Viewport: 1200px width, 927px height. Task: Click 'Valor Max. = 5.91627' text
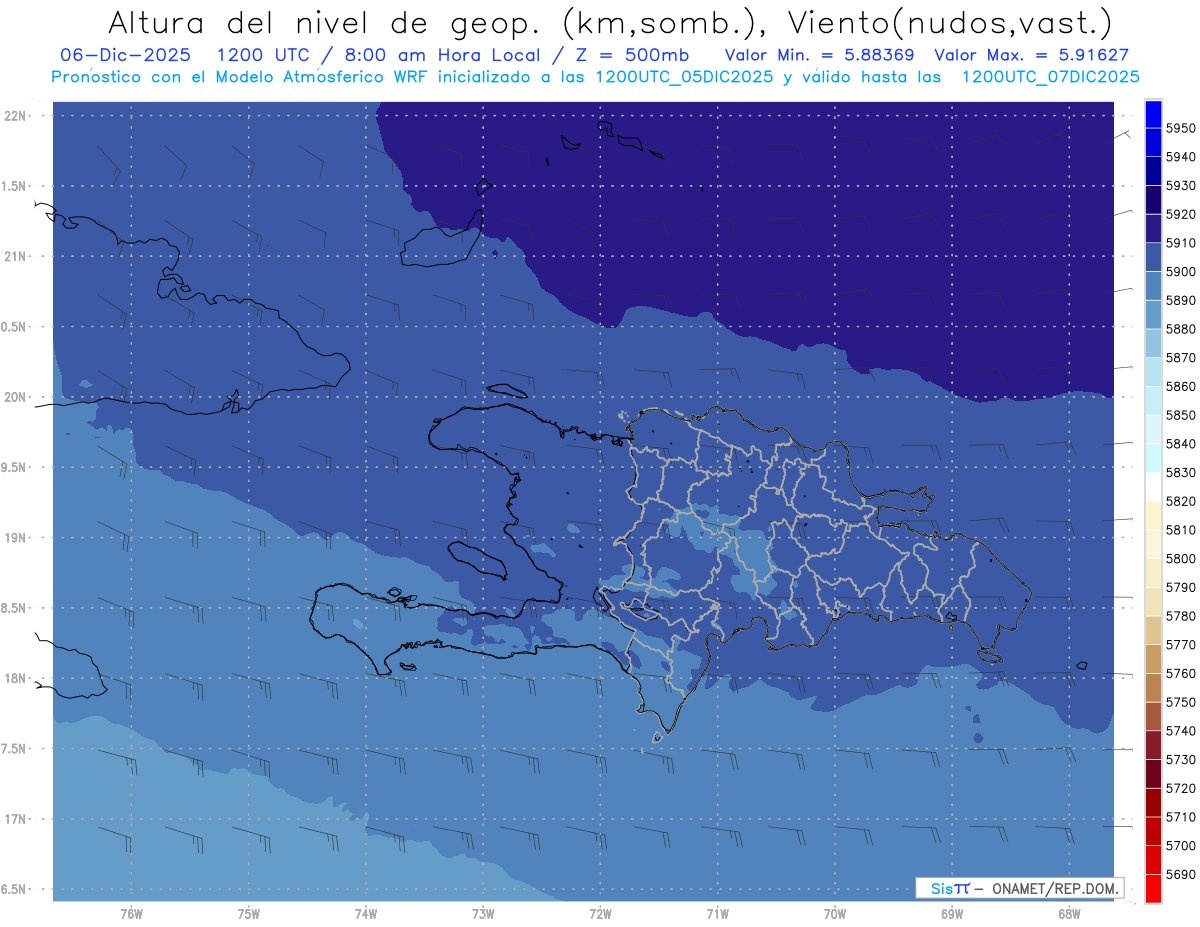tap(1032, 55)
